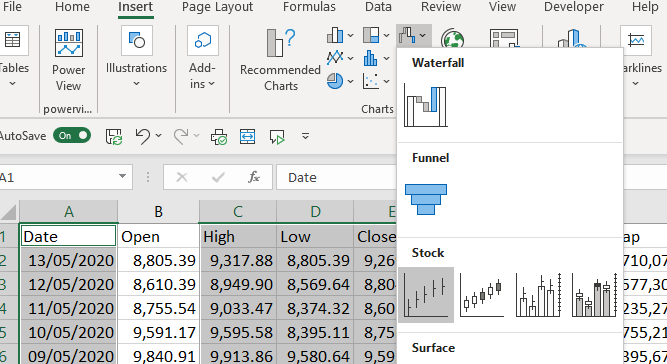Expand the Redo history dropdown arrow

(197, 136)
